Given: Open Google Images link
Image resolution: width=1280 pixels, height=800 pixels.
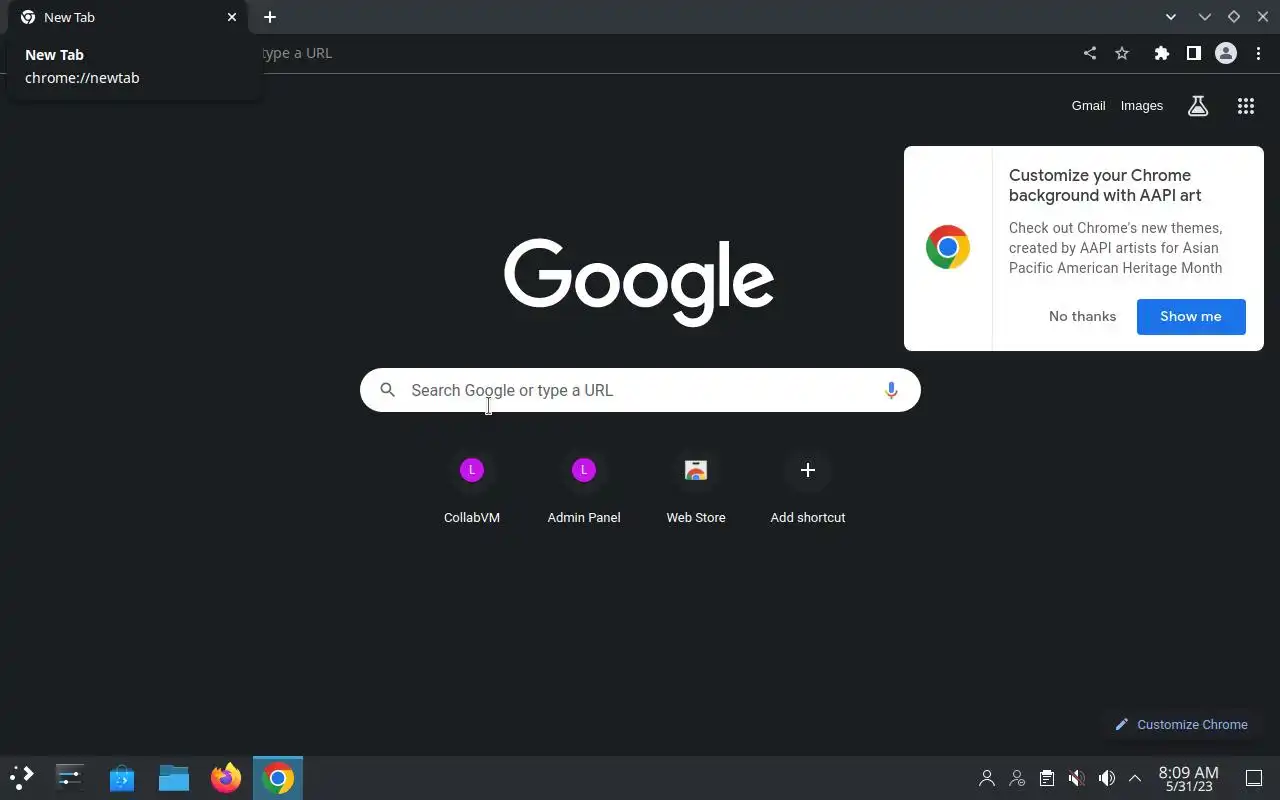Looking at the screenshot, I should (1142, 105).
